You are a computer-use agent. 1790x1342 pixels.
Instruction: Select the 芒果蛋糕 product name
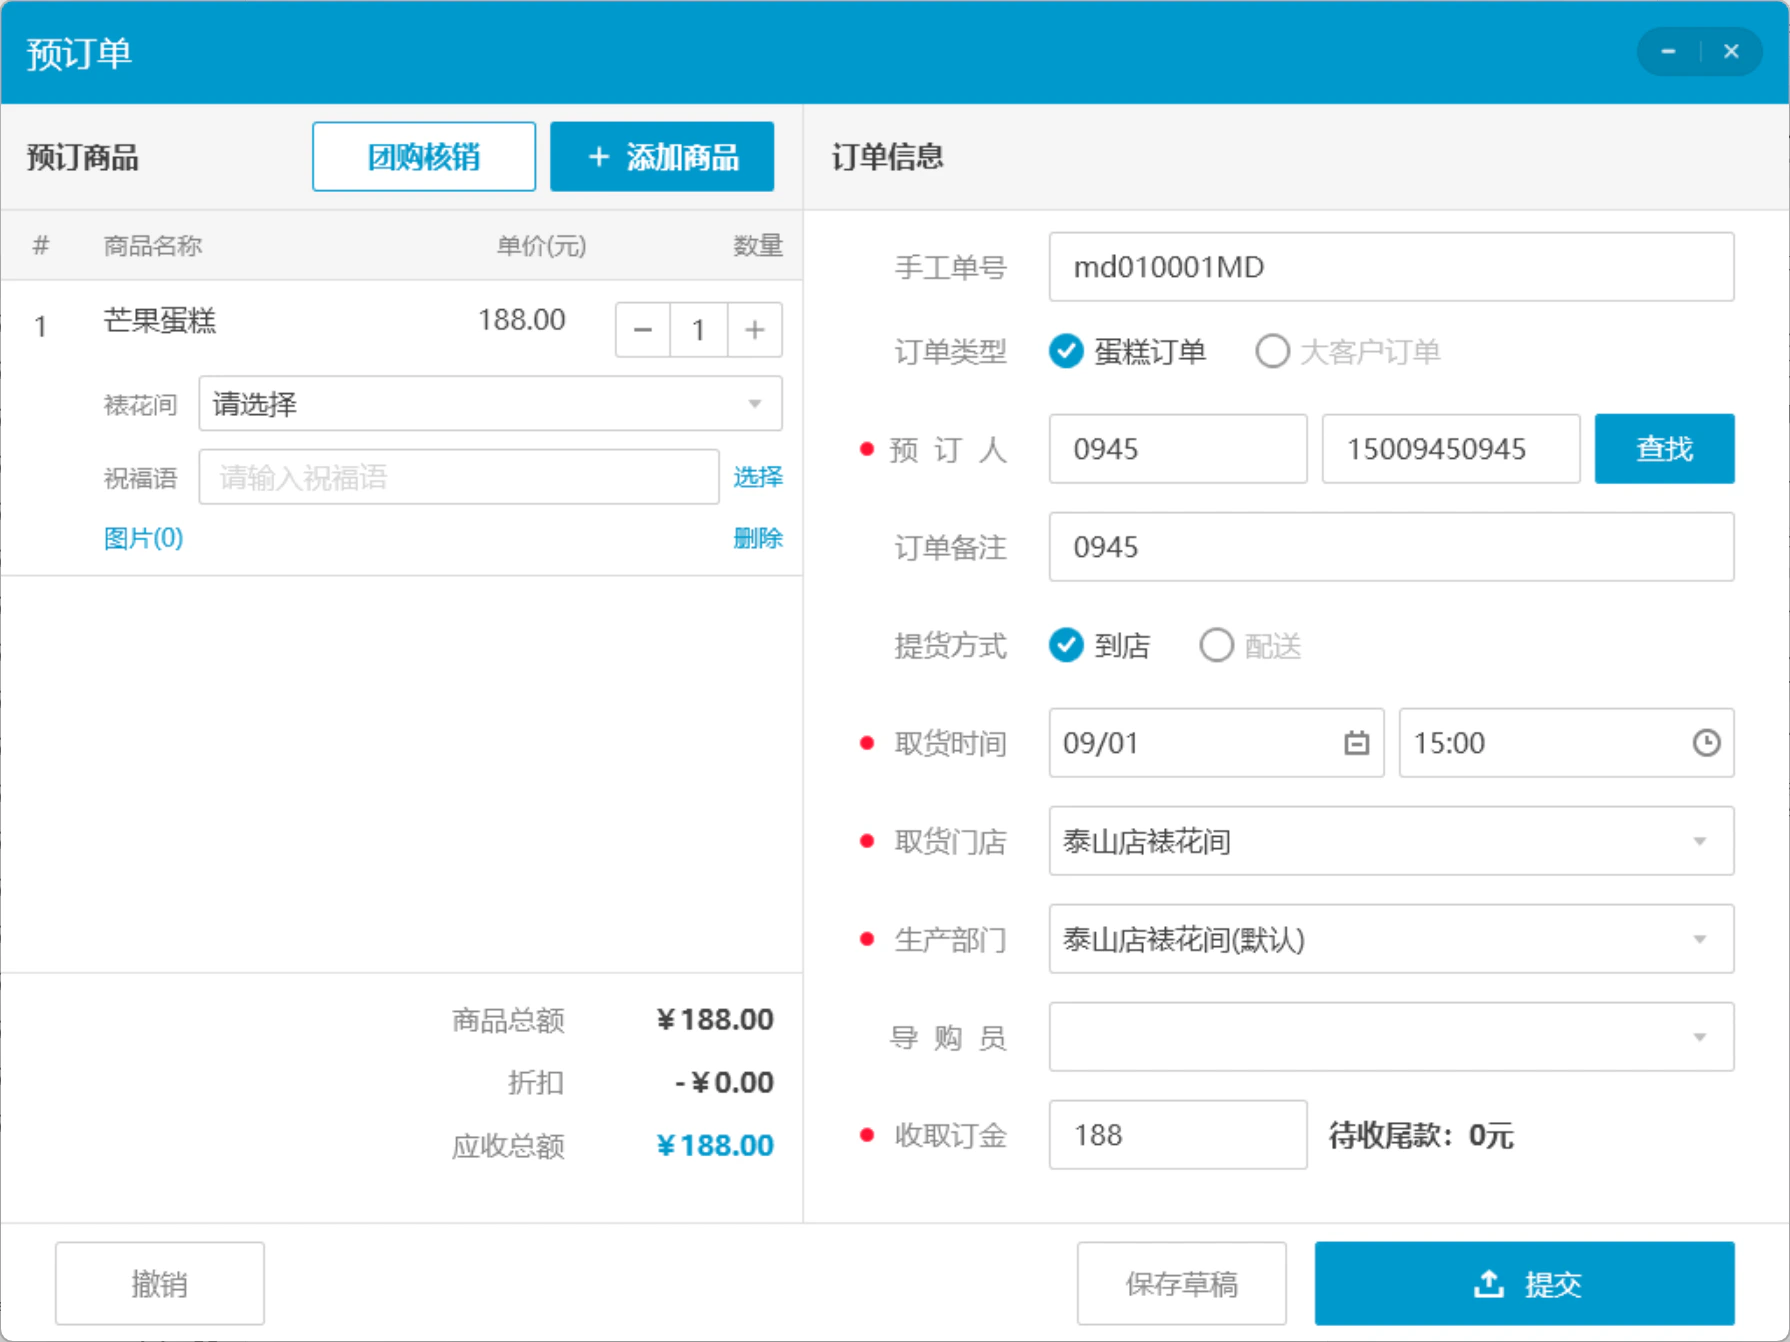160,320
